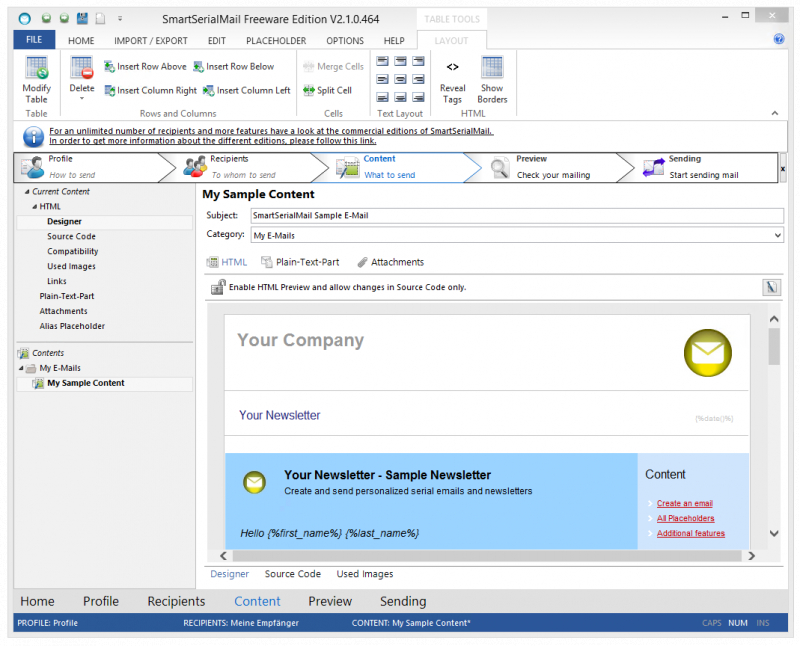Open the IMPORT / EXPORT ribbon tab
The width and height of the screenshot is (800, 646).
tap(151, 41)
